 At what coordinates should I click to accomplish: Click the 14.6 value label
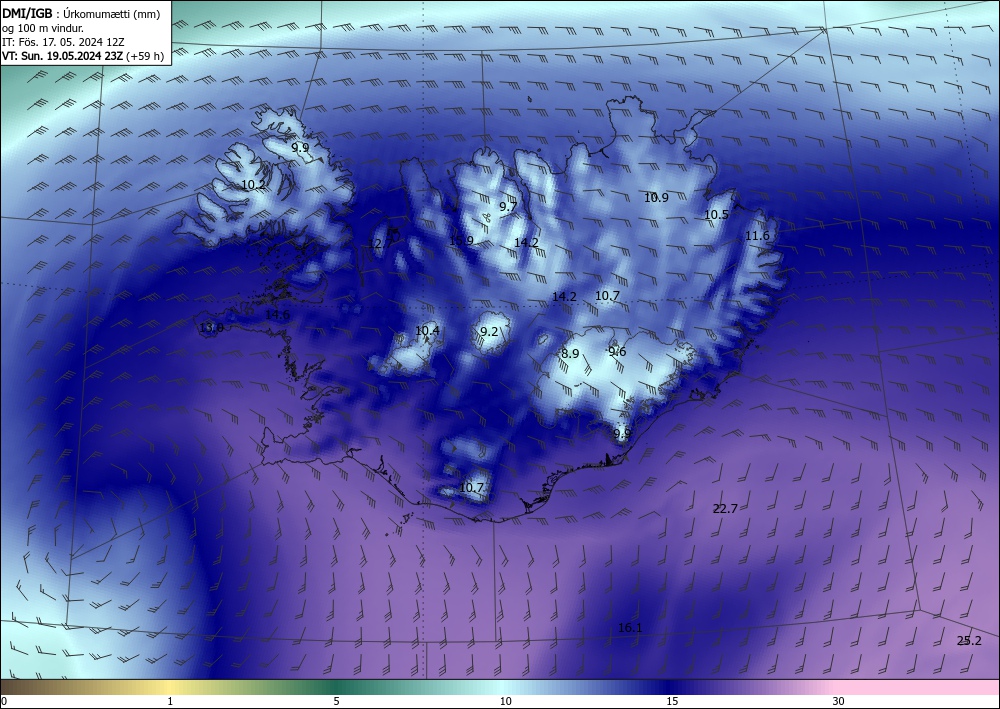277,315
